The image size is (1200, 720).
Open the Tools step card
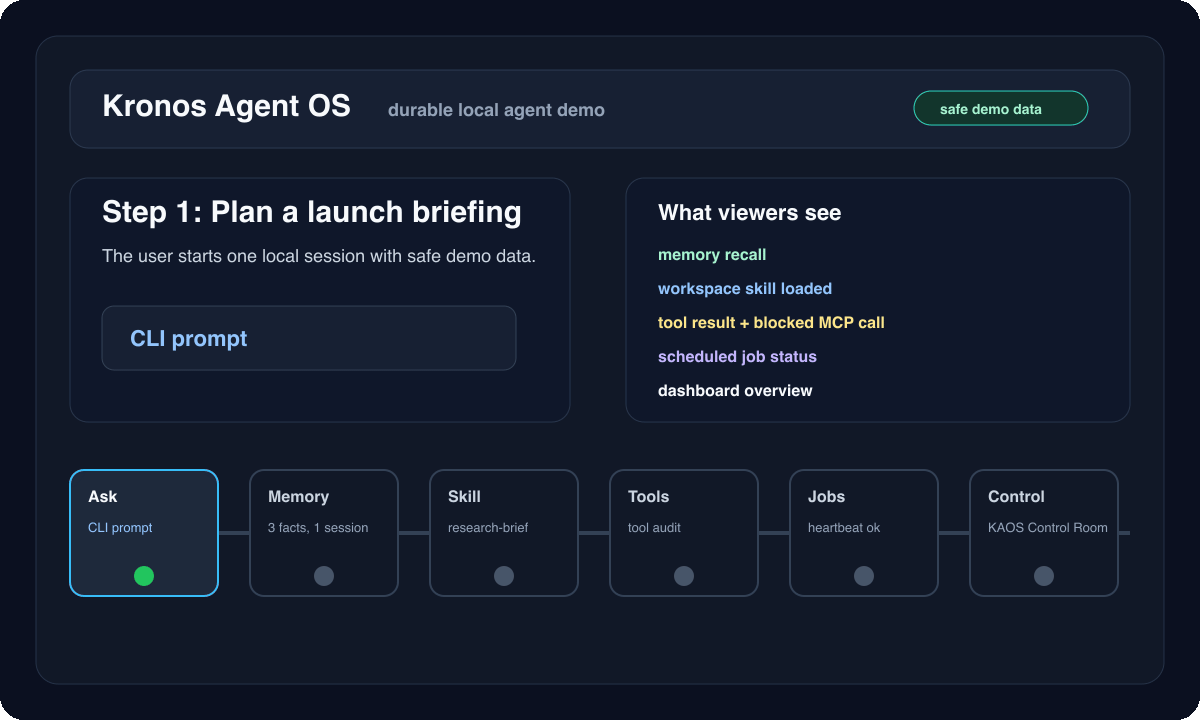684,533
